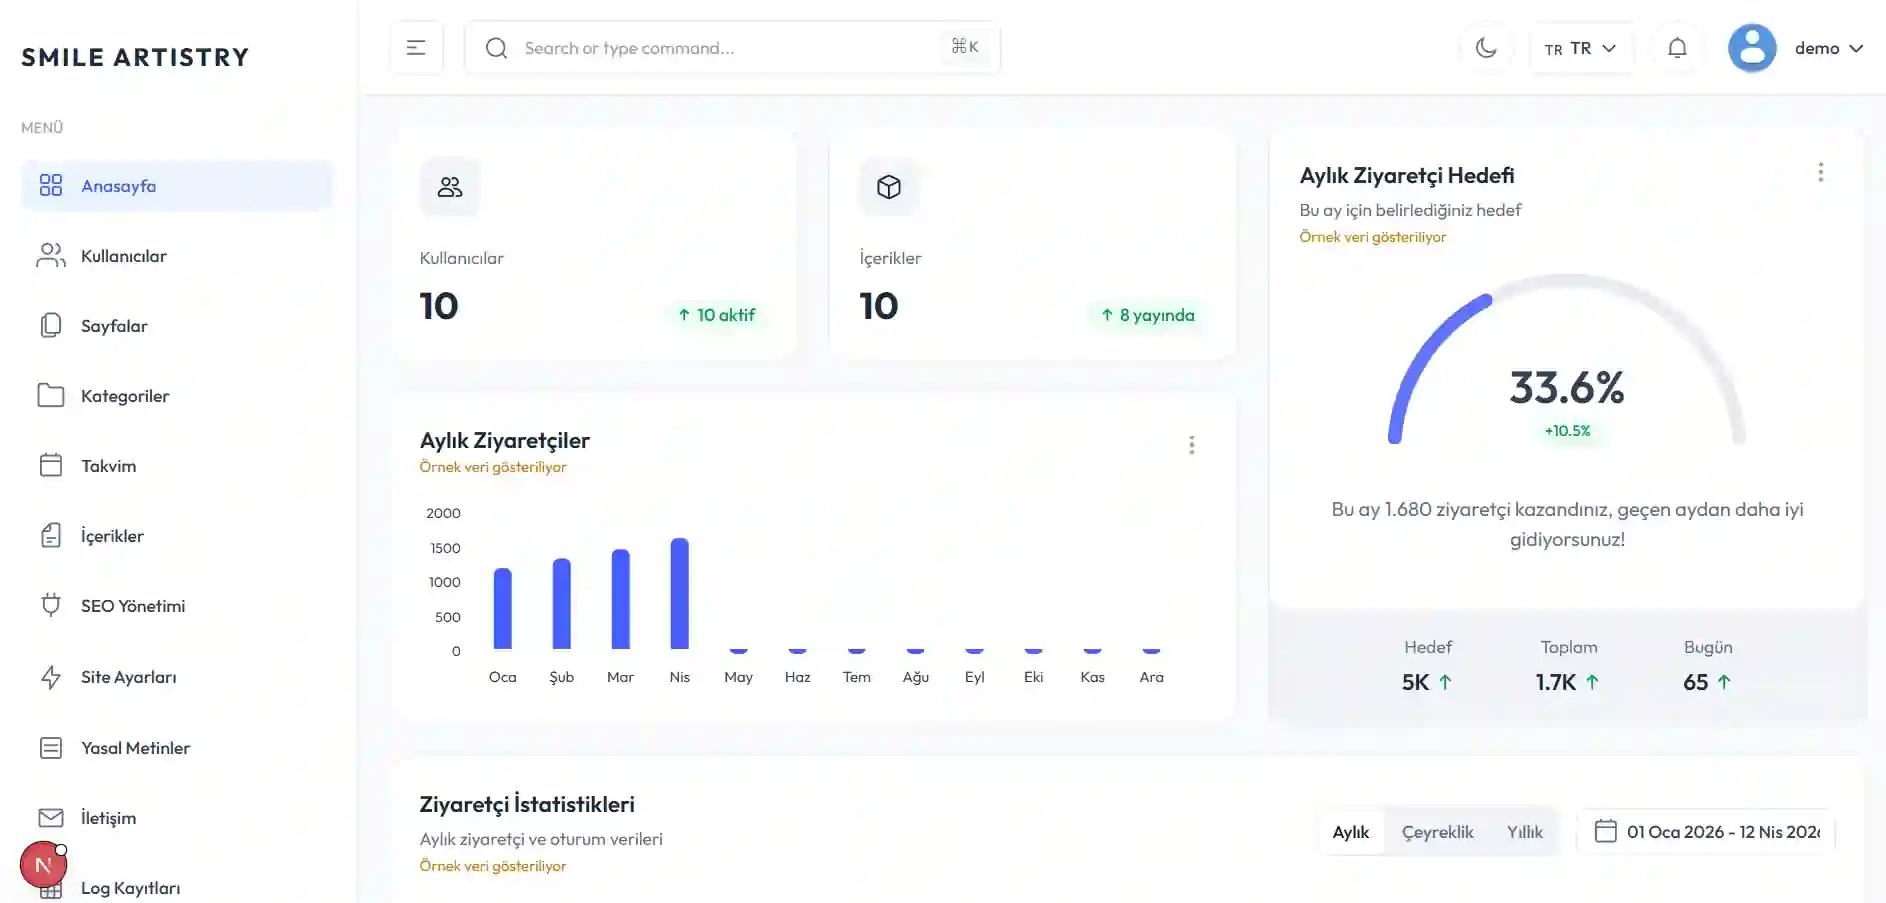1886x903 pixels.
Task: Navigate to Yasal Metinler
Action: point(135,747)
